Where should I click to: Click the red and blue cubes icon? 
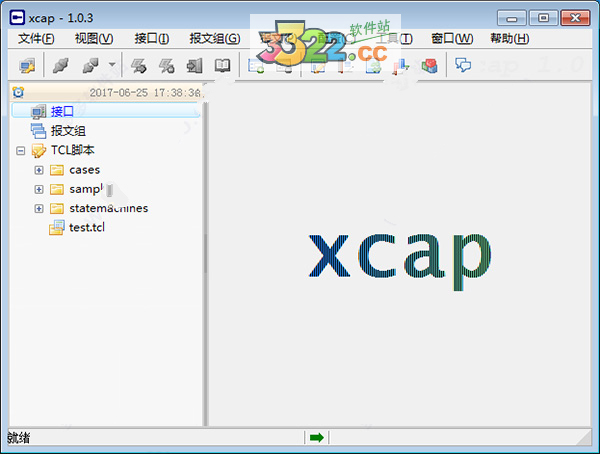[429, 66]
